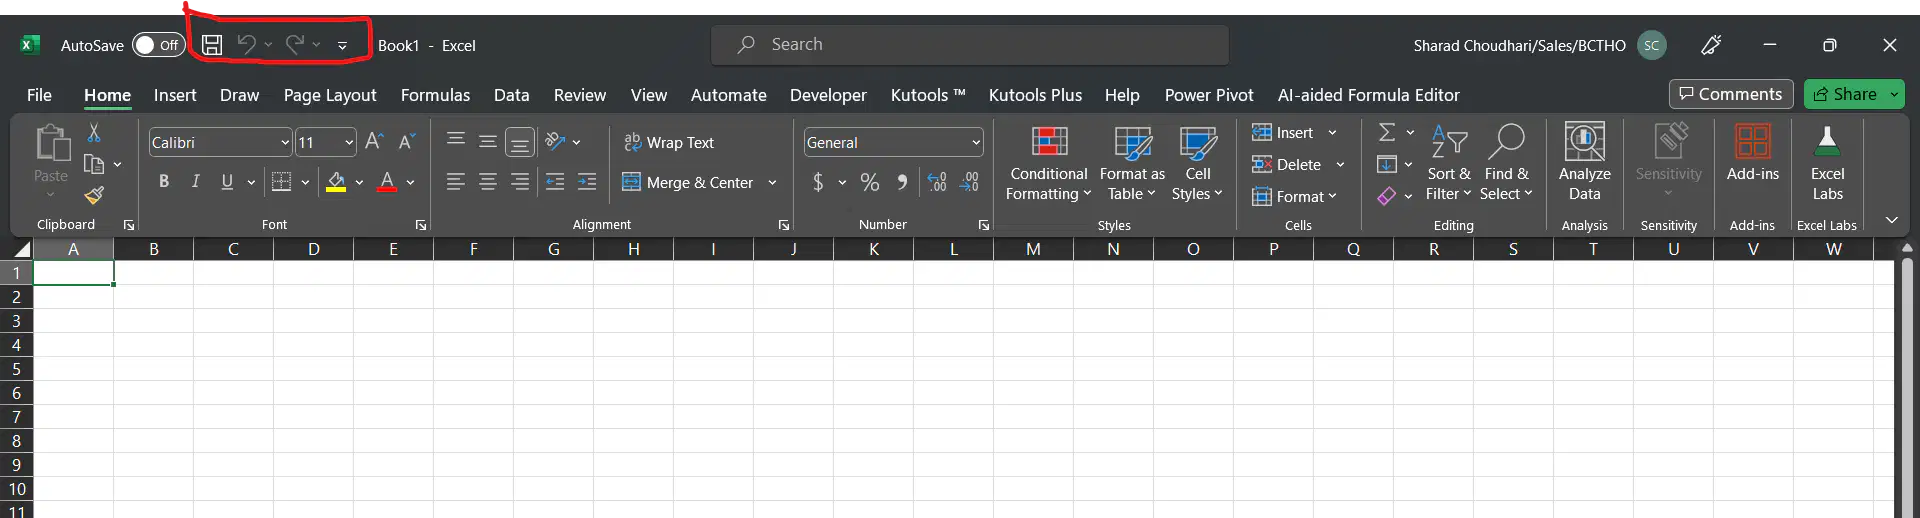Open Merge & Center dropdown arrow
This screenshot has height=518, width=1920.
tap(772, 183)
